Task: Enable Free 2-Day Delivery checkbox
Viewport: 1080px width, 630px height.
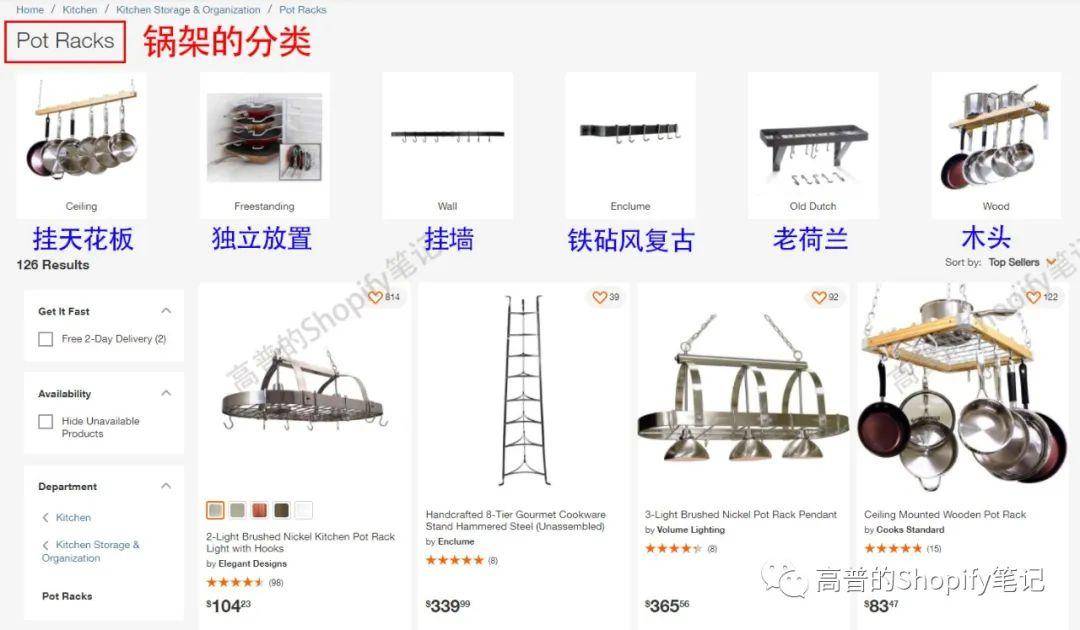Action: [45, 339]
